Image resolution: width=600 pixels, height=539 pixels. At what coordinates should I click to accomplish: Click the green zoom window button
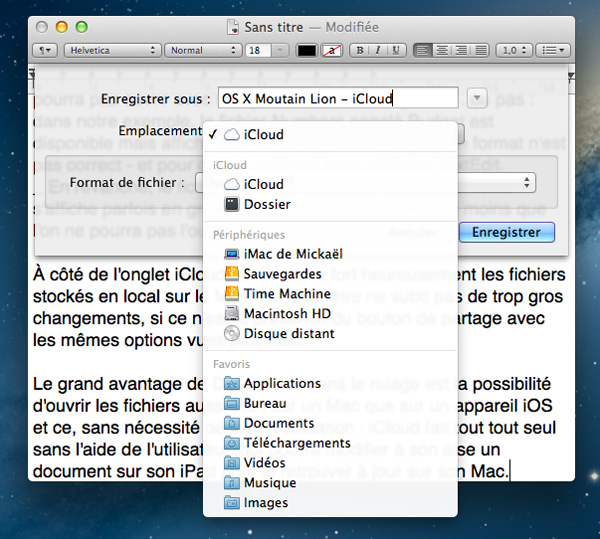pos(82,27)
